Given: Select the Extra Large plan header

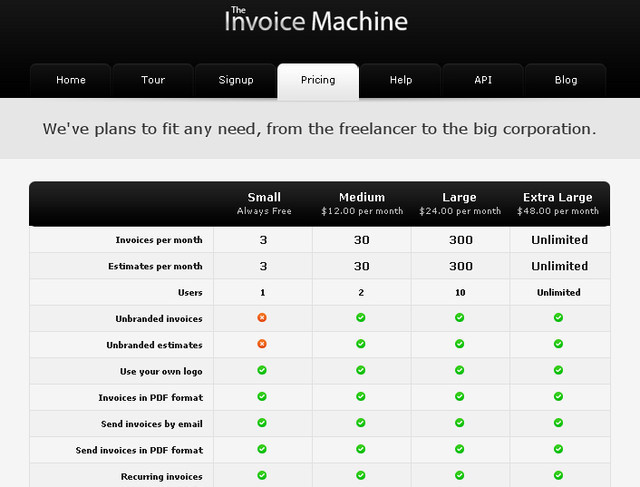Looking at the screenshot, I should tap(558, 203).
